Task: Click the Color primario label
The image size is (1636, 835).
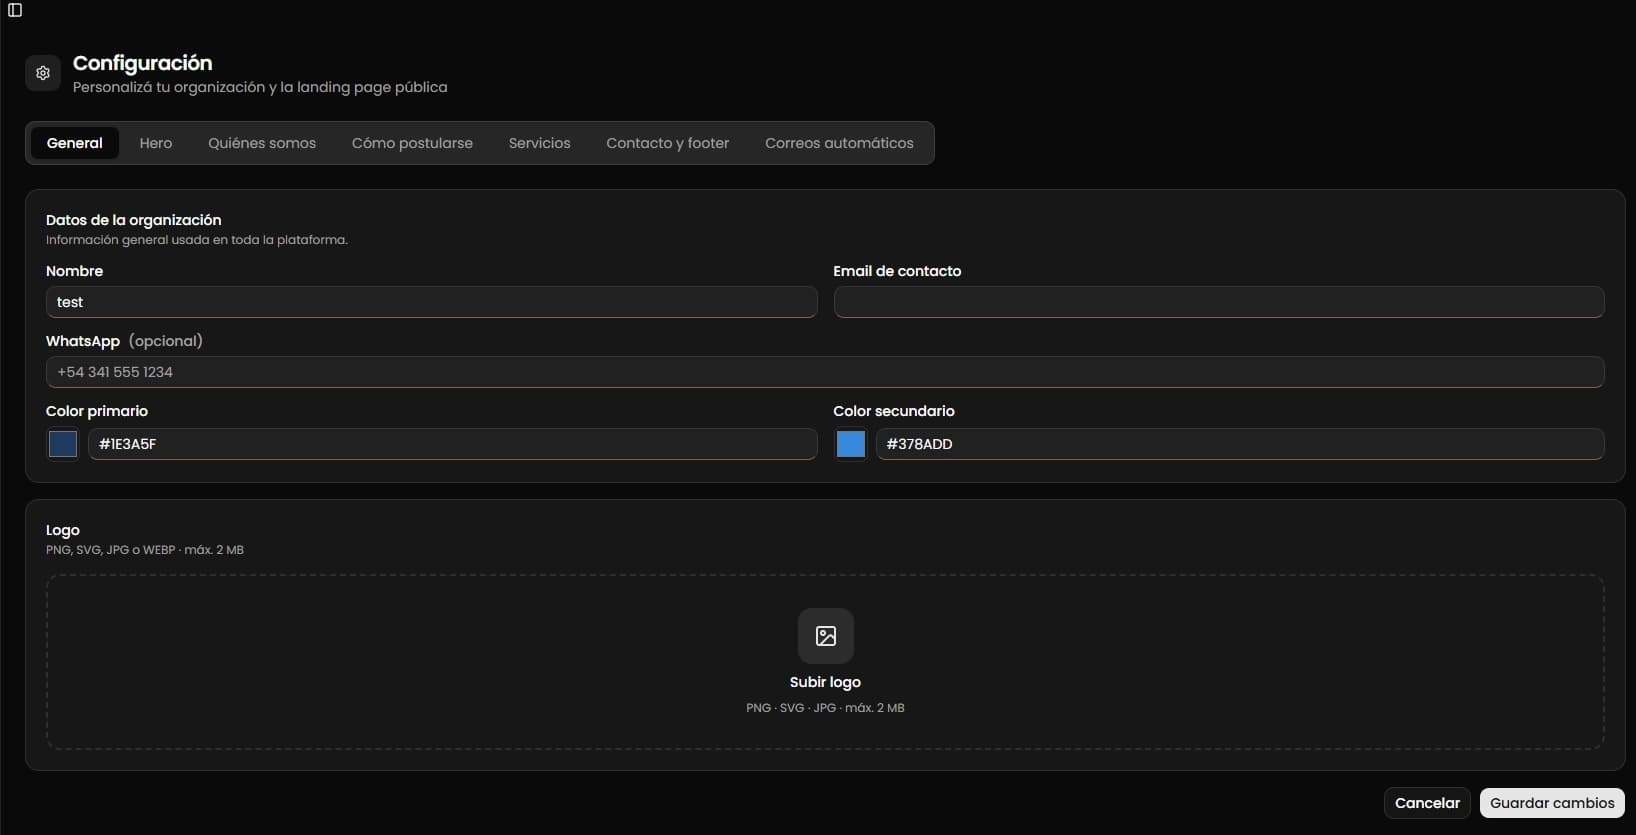Action: pyautogui.click(x=97, y=411)
